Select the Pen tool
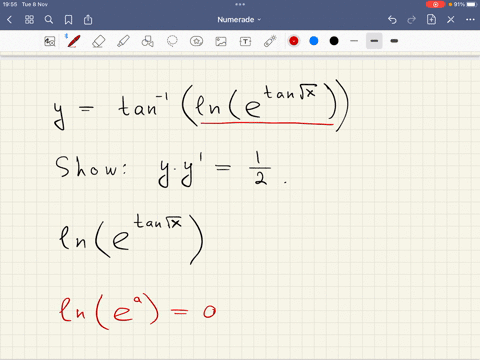This screenshot has width=480, height=360. (74, 41)
